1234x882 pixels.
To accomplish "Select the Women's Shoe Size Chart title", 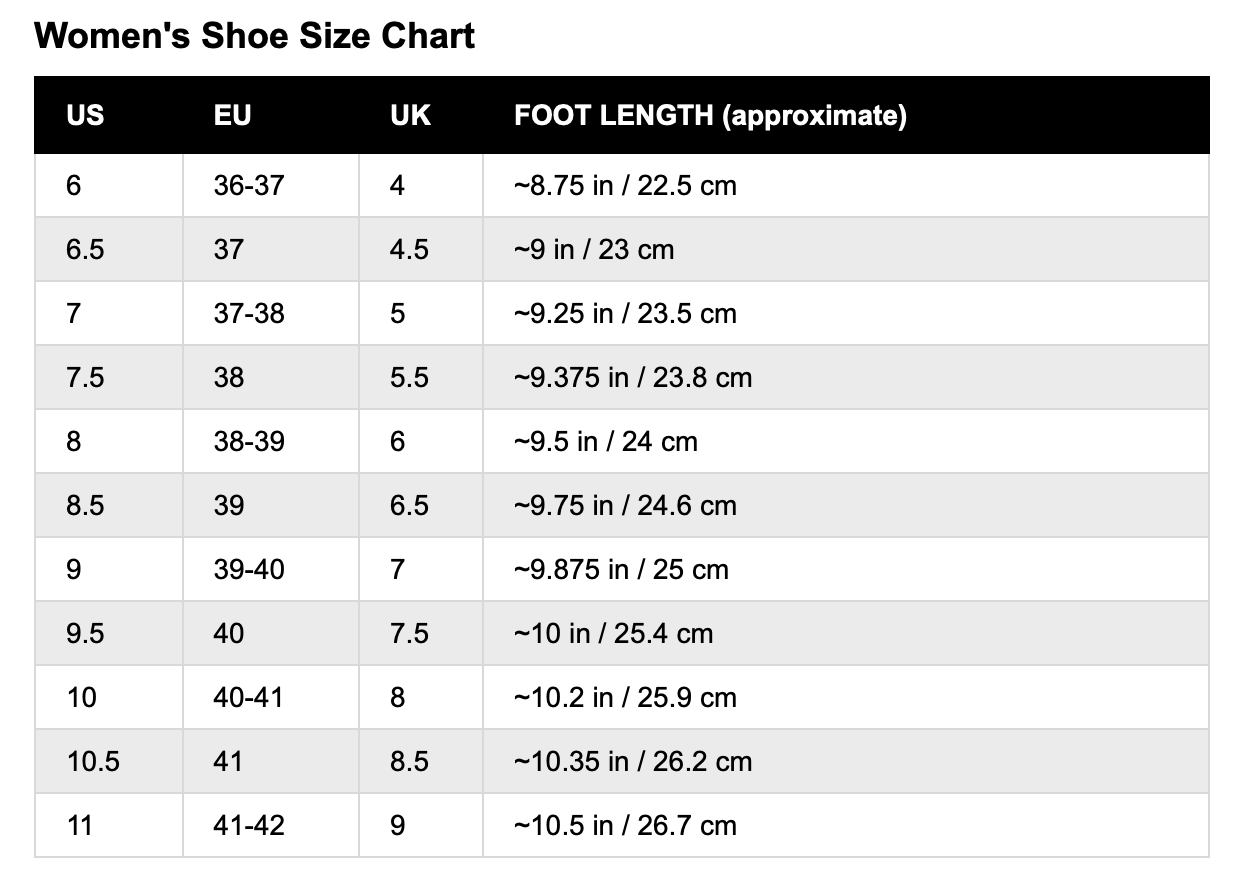I will (255, 36).
